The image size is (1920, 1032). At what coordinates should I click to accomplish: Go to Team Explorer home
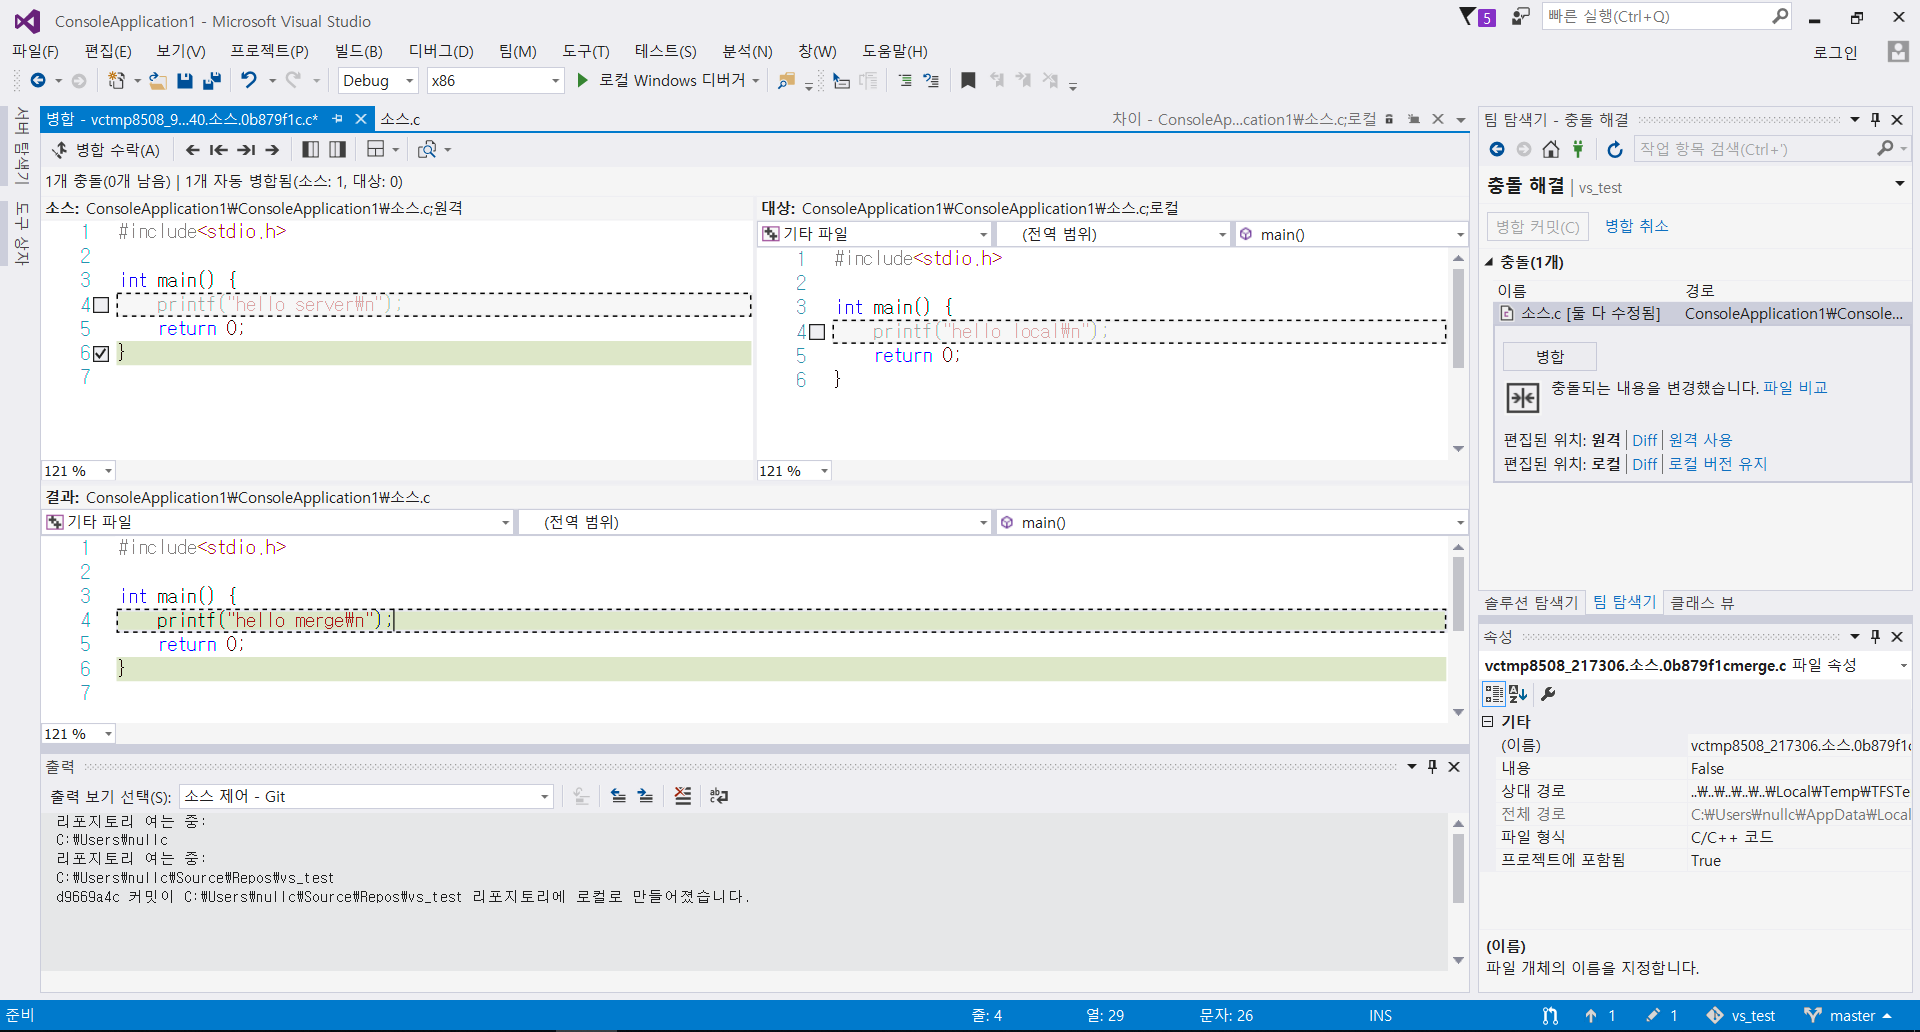[x=1551, y=149]
